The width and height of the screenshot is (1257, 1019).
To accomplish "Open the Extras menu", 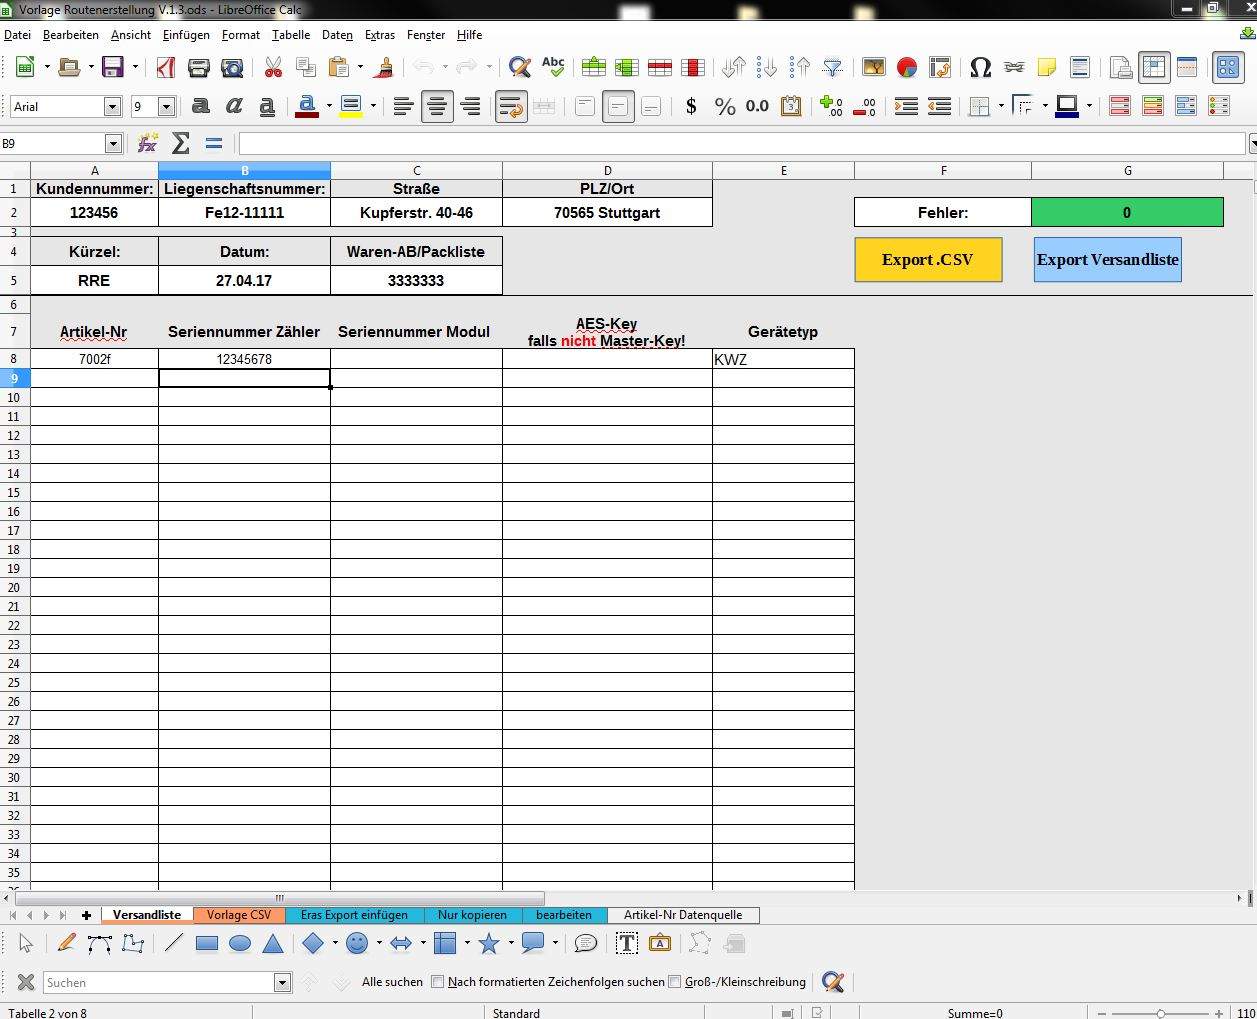I will click(379, 35).
